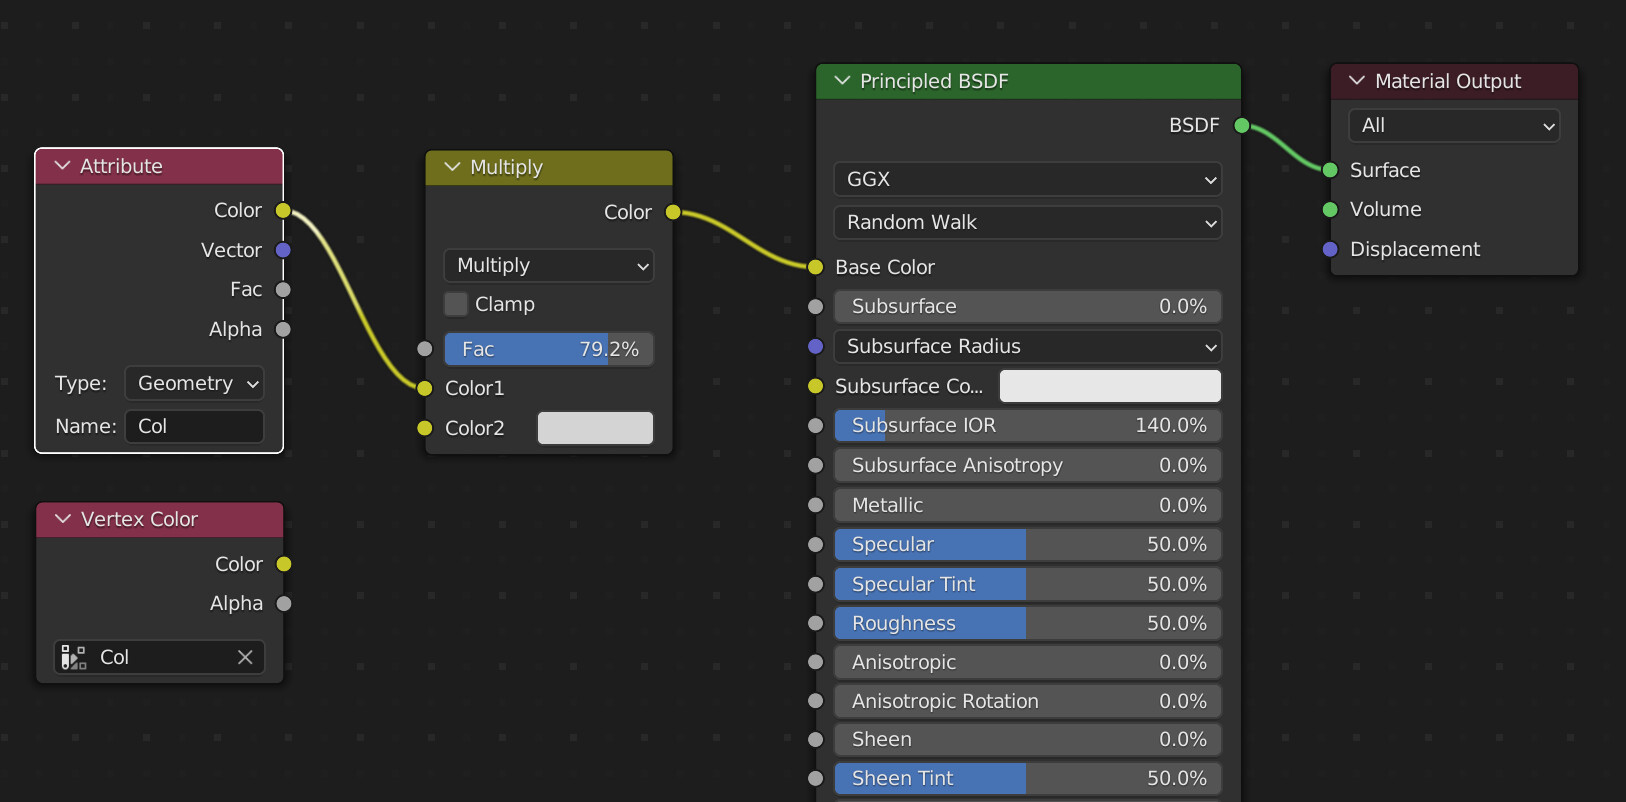The image size is (1626, 802).
Task: Open the Random Walk subsurface method dropdown
Action: (x=1028, y=222)
